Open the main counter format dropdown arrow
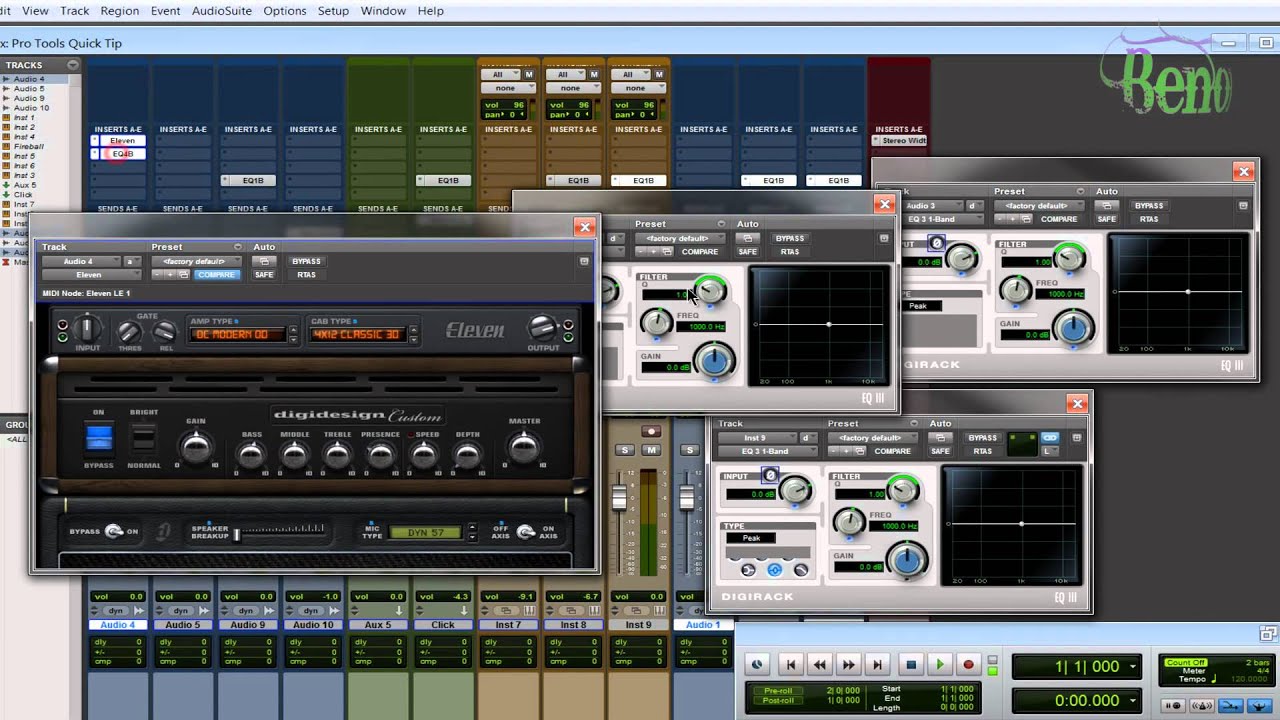1280x720 pixels. 1133,667
